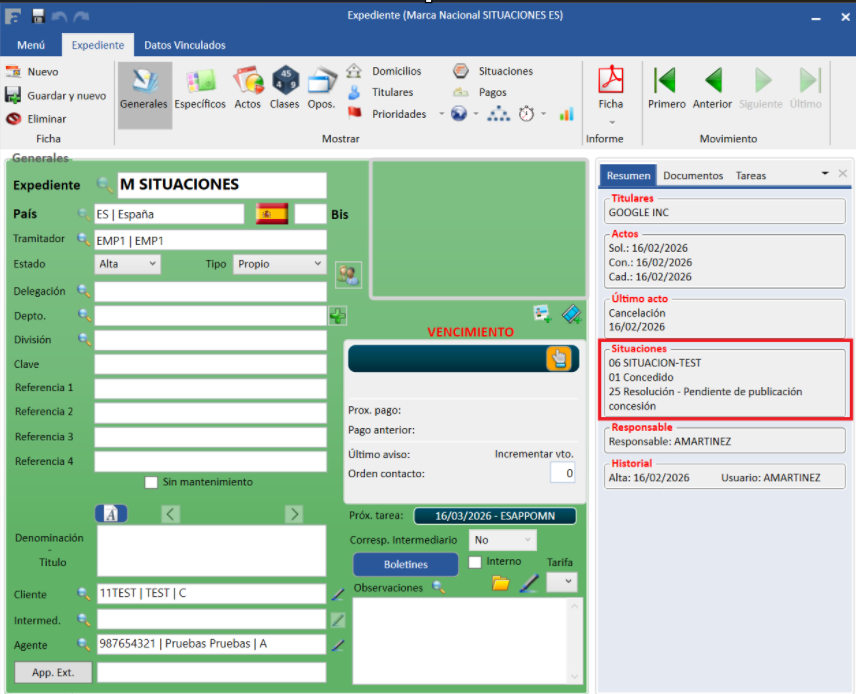This screenshot has height=694, width=856.
Task: Open the Actos view in ribbon
Action: coord(247,87)
